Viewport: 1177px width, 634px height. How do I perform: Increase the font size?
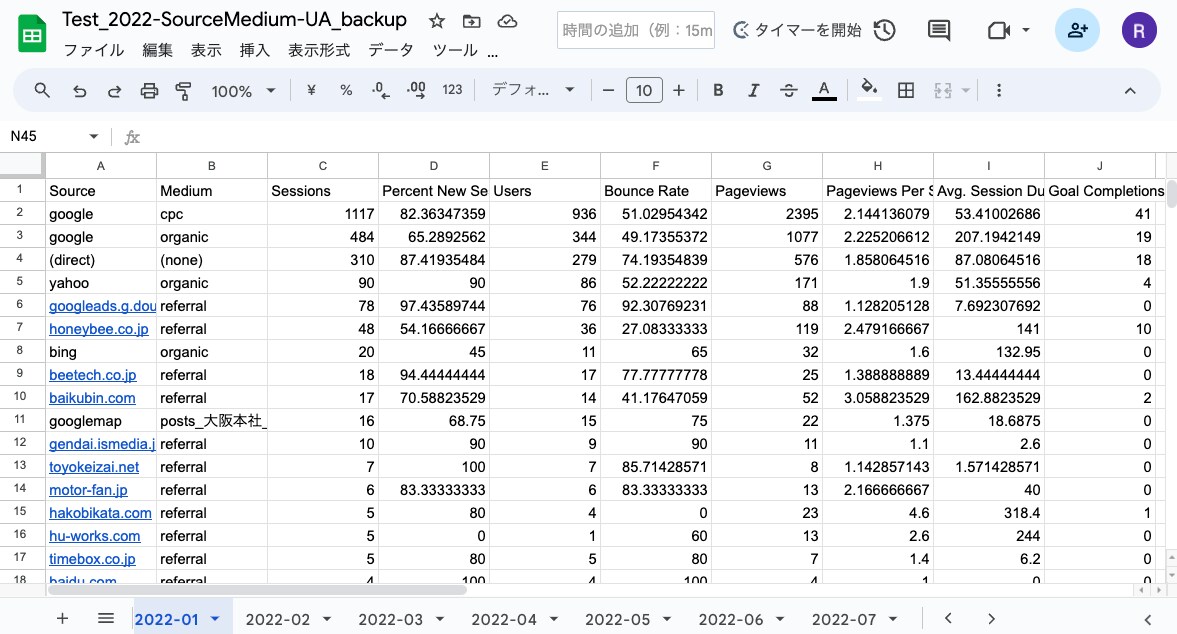pos(679,90)
